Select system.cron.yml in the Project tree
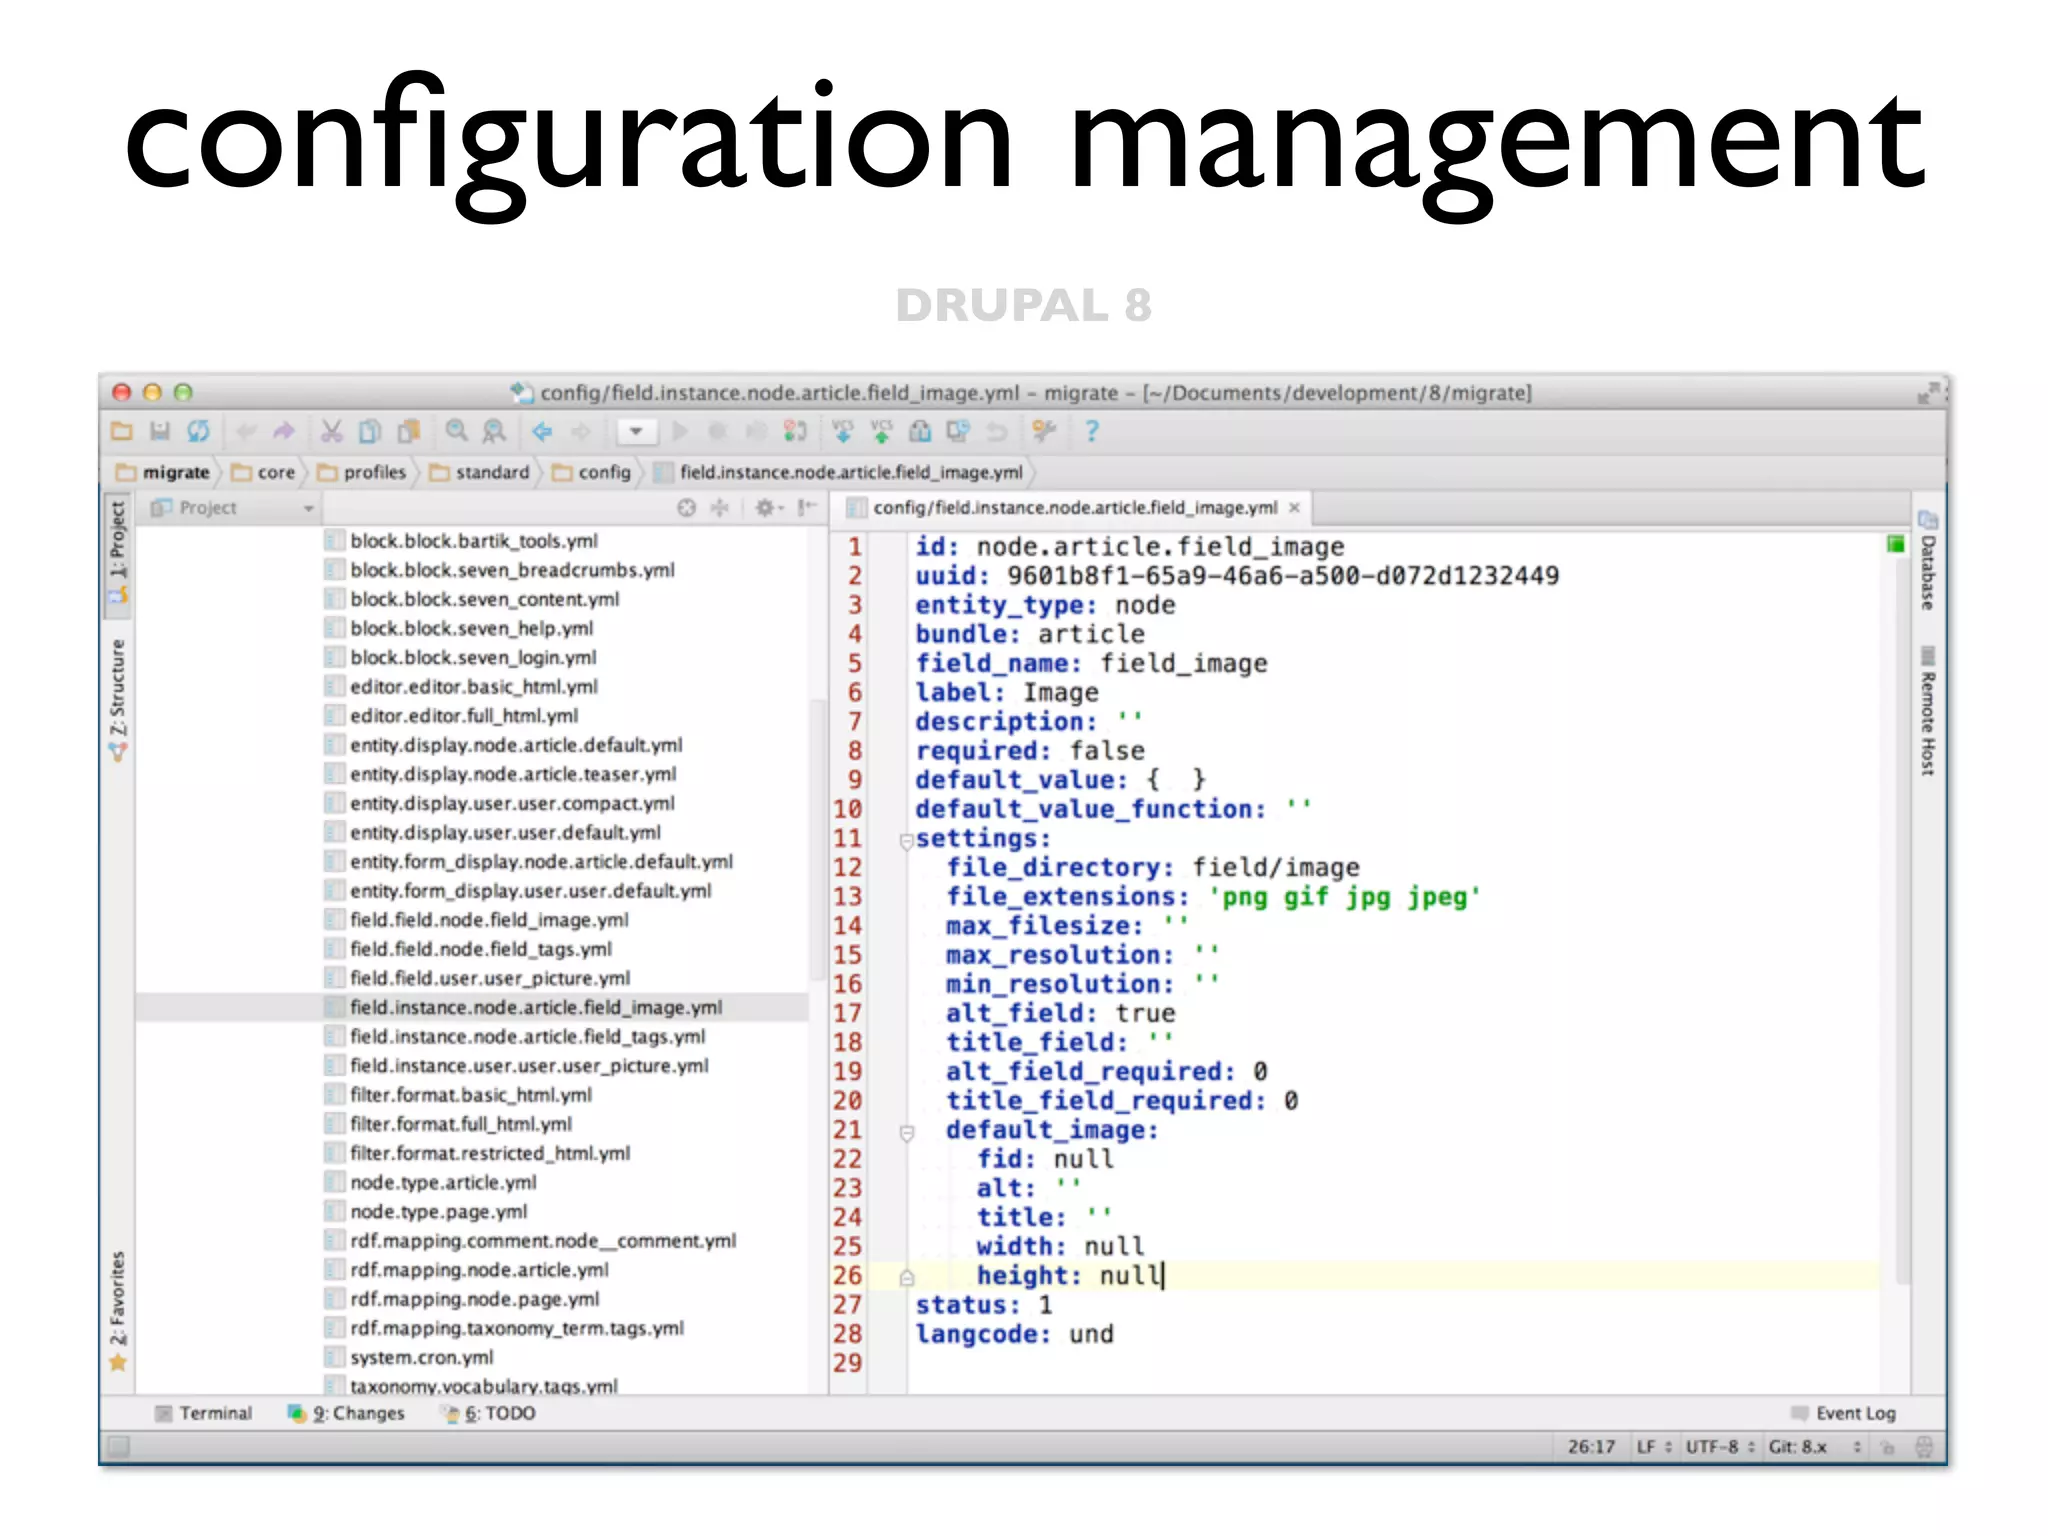The image size is (2048, 1536). click(x=421, y=1357)
